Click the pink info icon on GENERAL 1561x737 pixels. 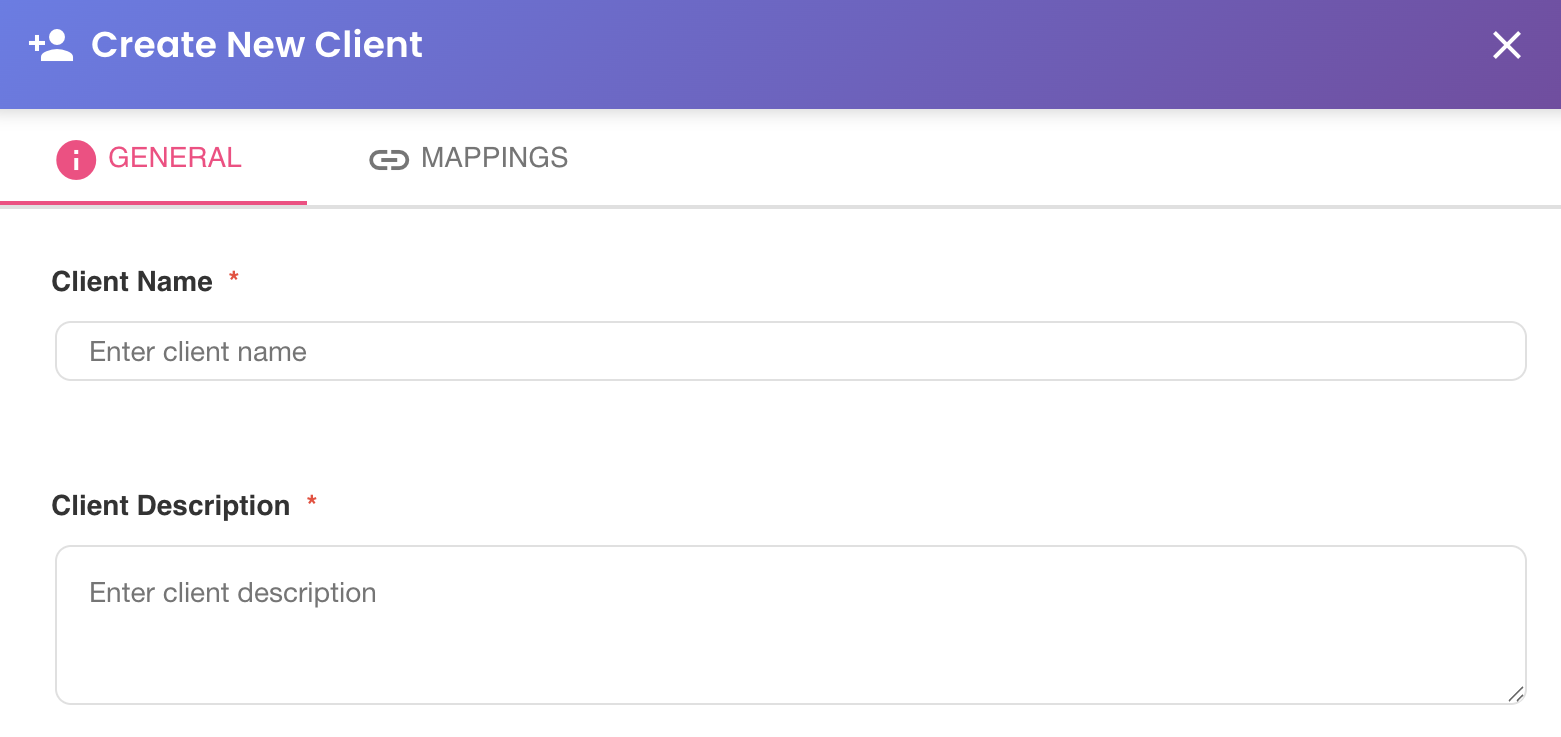point(76,159)
